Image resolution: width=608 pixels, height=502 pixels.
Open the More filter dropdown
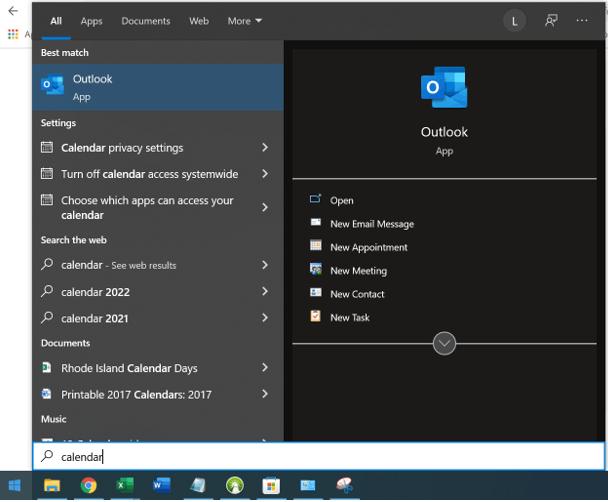tap(245, 21)
